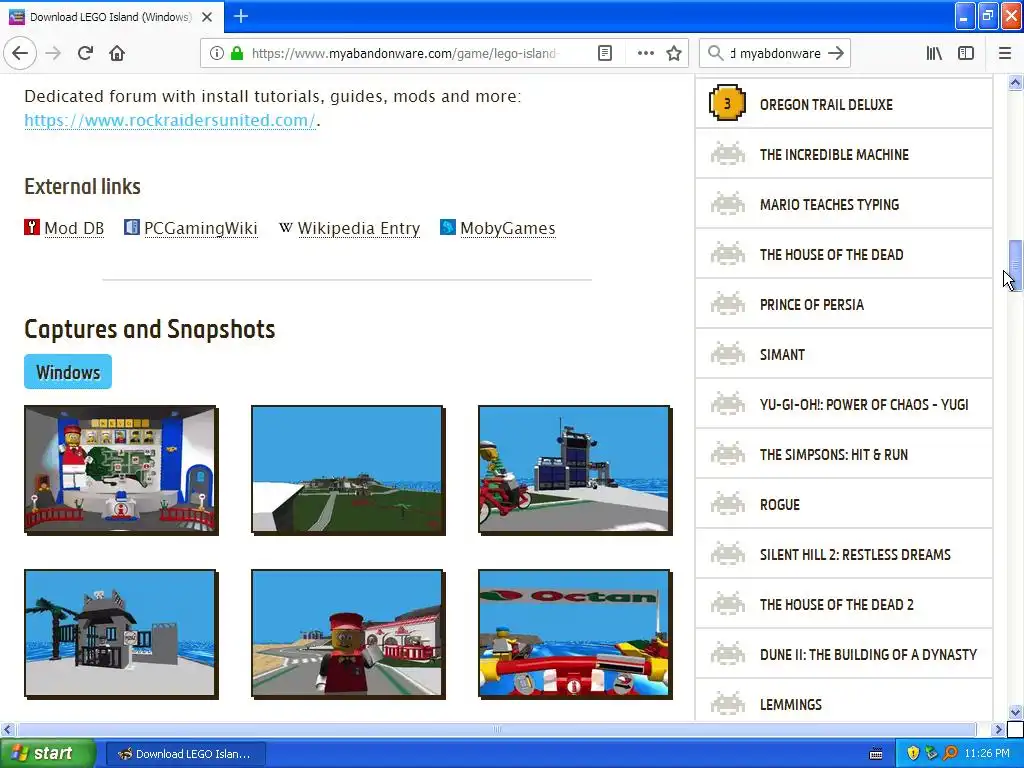The width and height of the screenshot is (1024, 768).
Task: Toggle reader view in address bar
Action: pyautogui.click(x=605, y=54)
